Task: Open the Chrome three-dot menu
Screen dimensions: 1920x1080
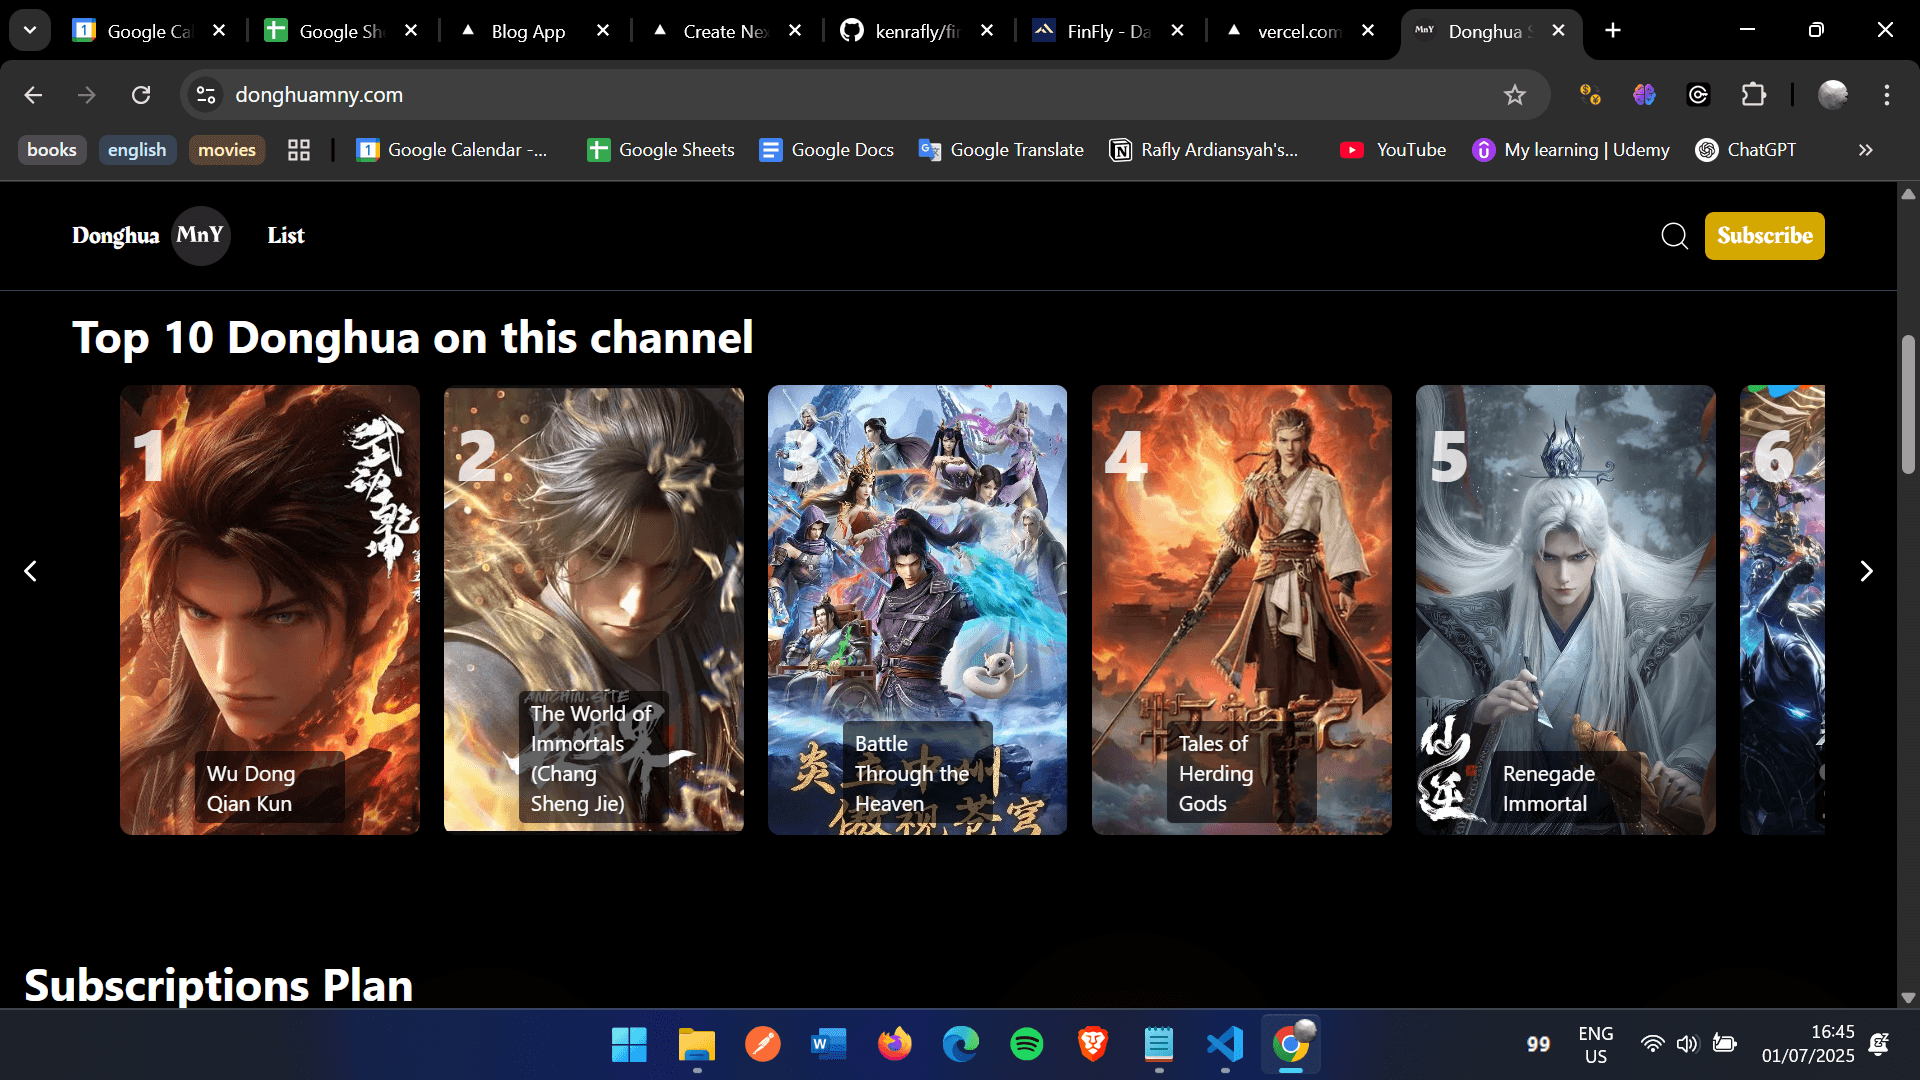Action: click(1888, 95)
